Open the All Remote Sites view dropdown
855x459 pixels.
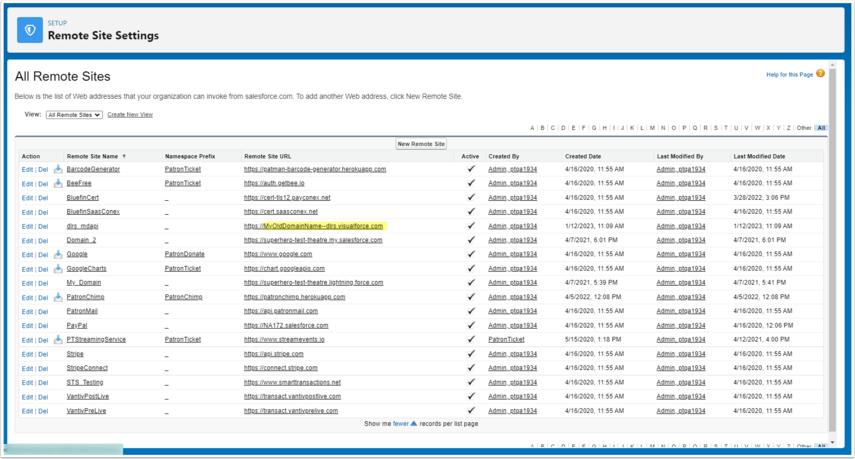pyautogui.click(x=74, y=114)
